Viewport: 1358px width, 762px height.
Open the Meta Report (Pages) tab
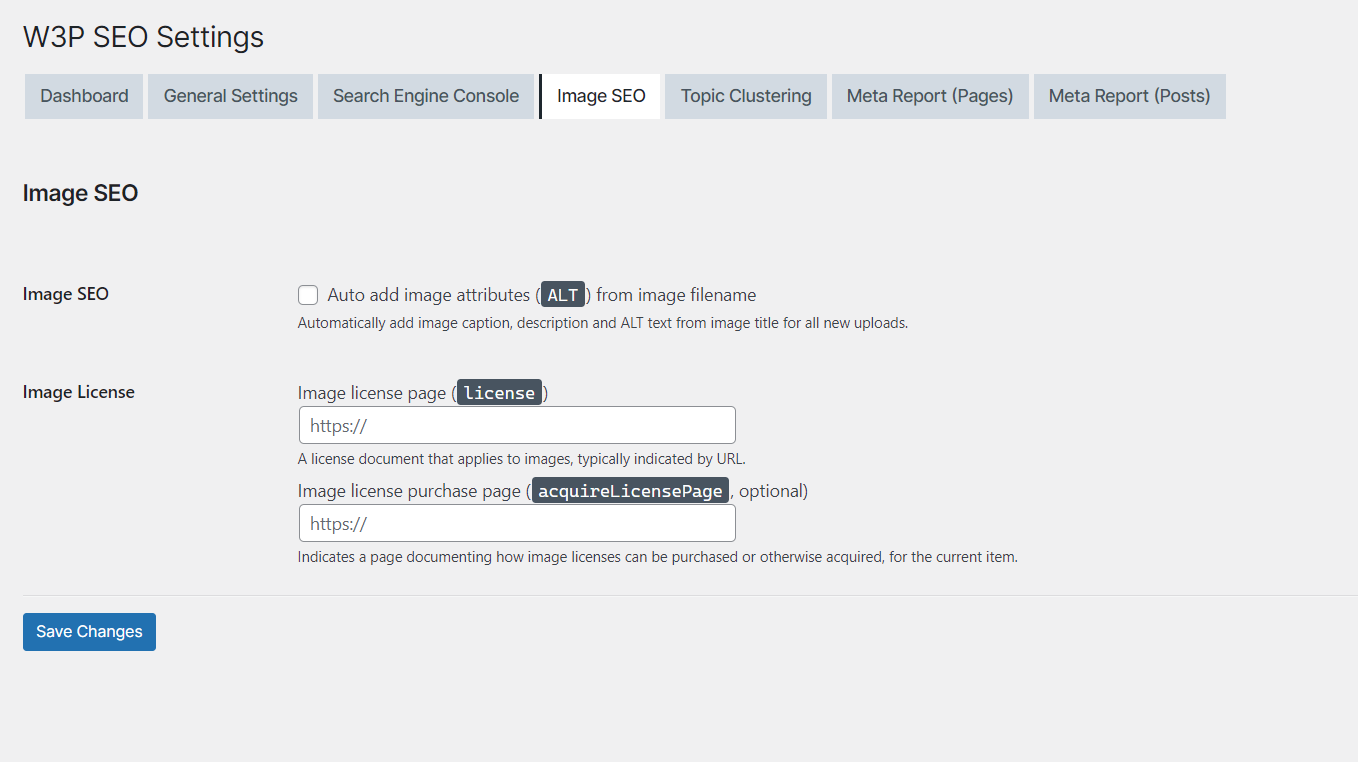(x=930, y=96)
